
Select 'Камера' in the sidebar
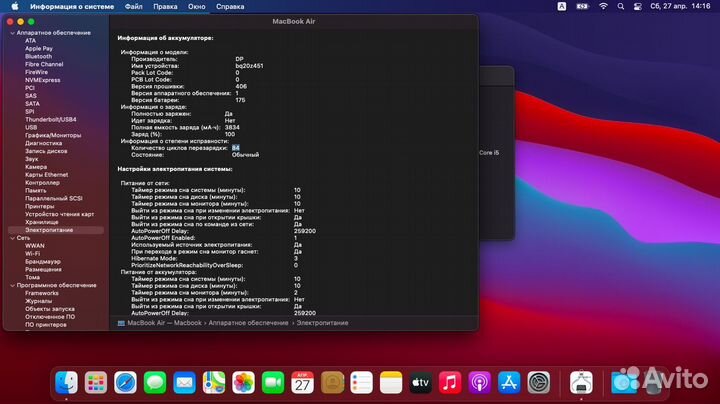(x=36, y=167)
